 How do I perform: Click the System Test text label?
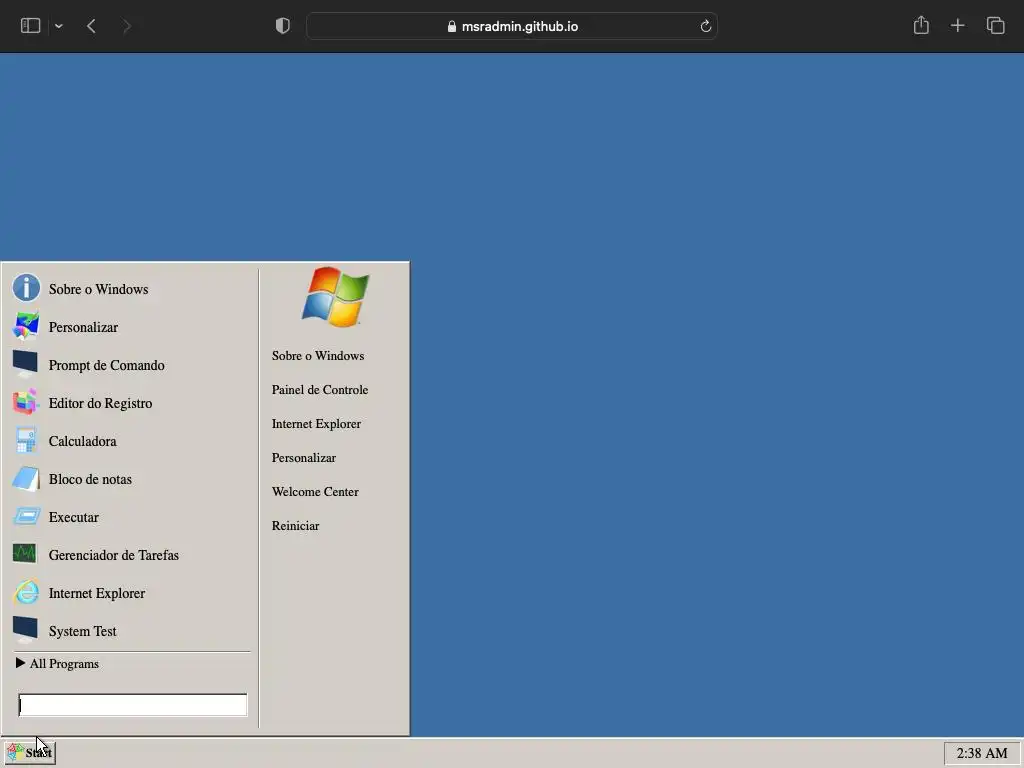(x=82, y=631)
